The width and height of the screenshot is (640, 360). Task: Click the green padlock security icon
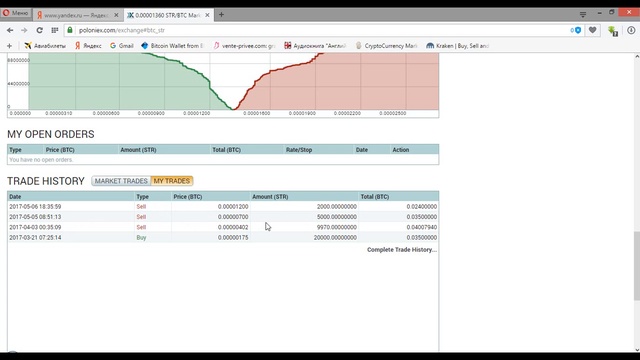click(70, 30)
